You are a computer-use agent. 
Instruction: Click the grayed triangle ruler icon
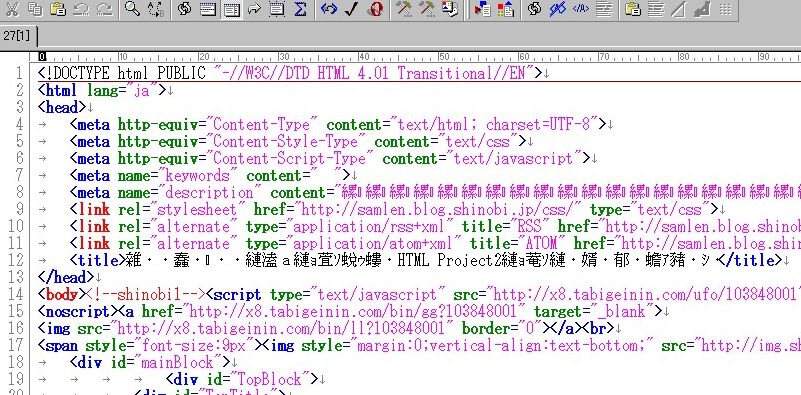[x=679, y=9]
